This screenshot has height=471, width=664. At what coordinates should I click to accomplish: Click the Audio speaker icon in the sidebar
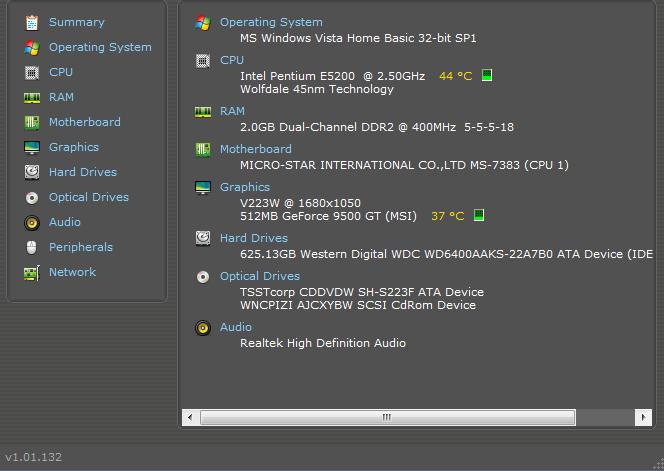(32, 222)
